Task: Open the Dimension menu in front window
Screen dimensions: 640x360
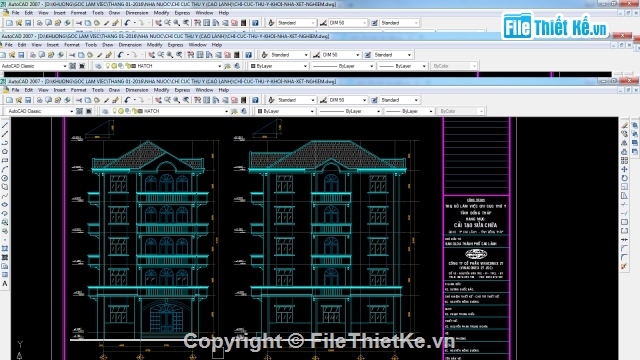Action: [x=137, y=90]
